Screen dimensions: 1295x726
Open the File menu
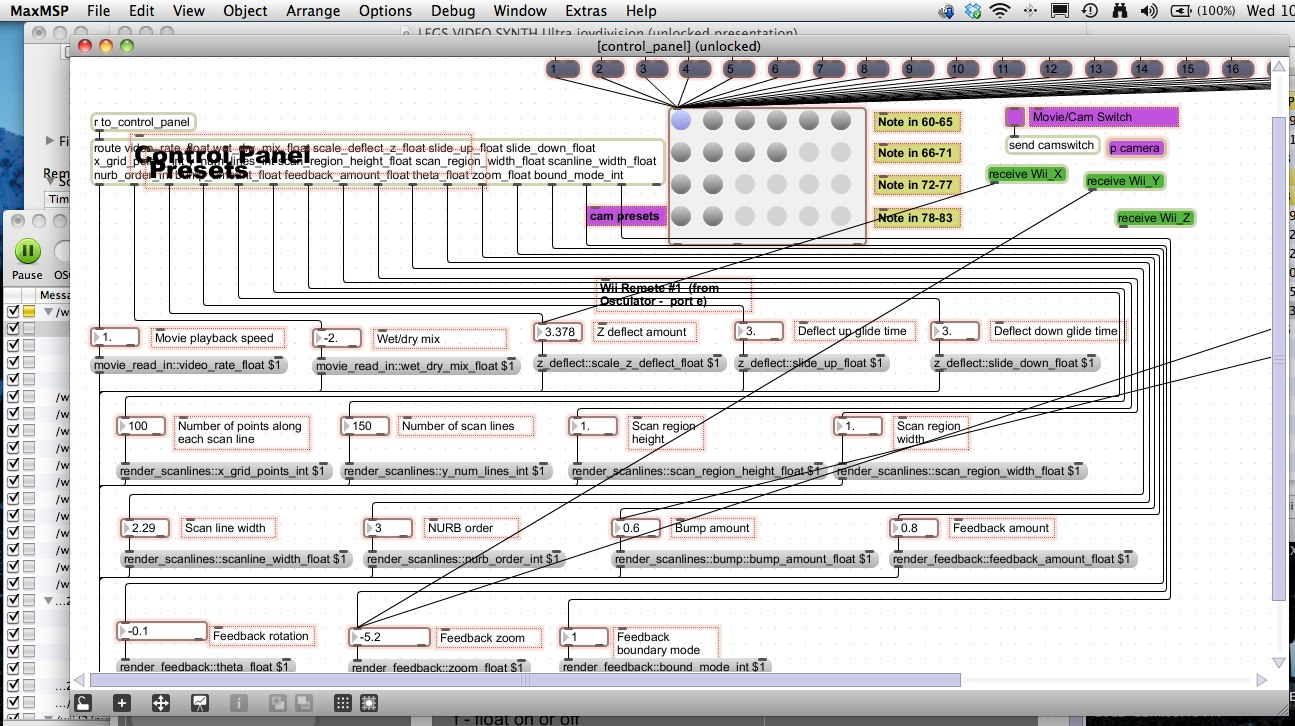click(98, 11)
